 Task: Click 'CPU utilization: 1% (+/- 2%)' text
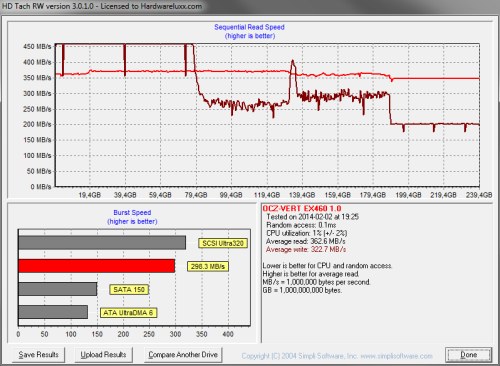[307, 233]
